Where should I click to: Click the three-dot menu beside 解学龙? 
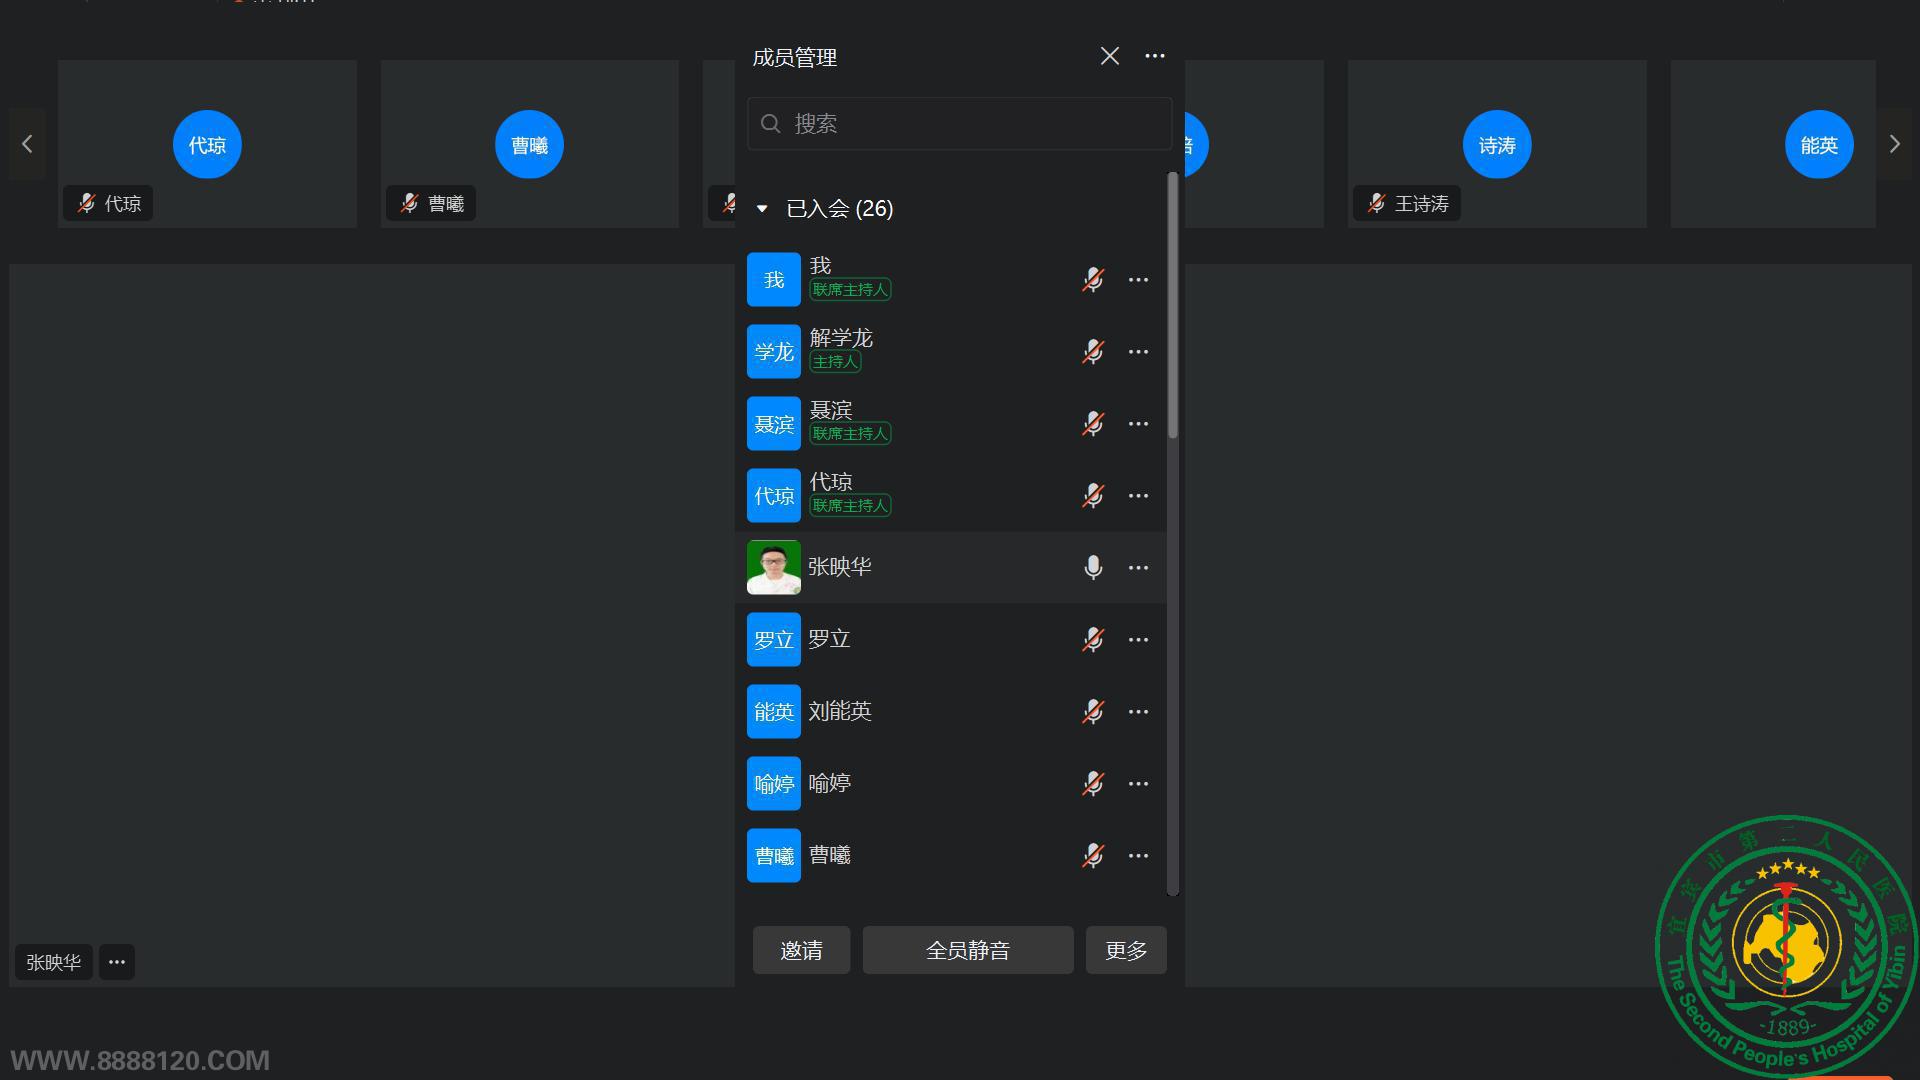tap(1138, 352)
